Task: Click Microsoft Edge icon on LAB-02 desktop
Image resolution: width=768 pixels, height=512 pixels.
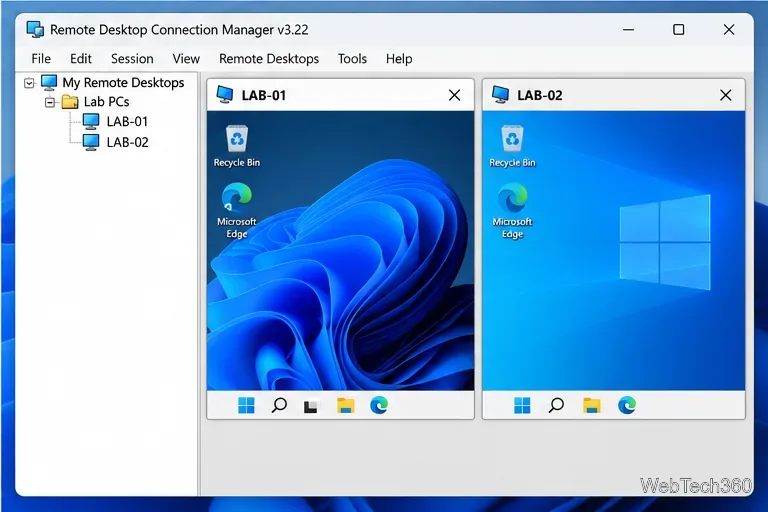Action: 512,210
